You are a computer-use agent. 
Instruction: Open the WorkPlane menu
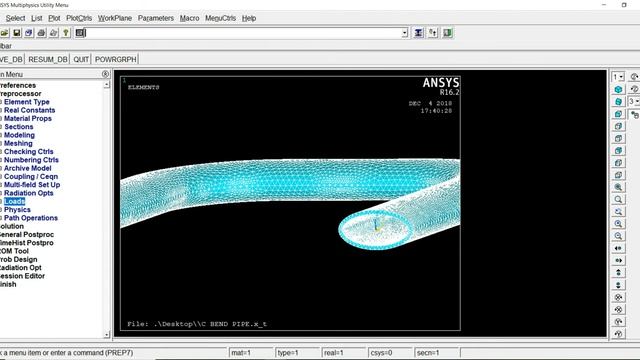[x=115, y=18]
